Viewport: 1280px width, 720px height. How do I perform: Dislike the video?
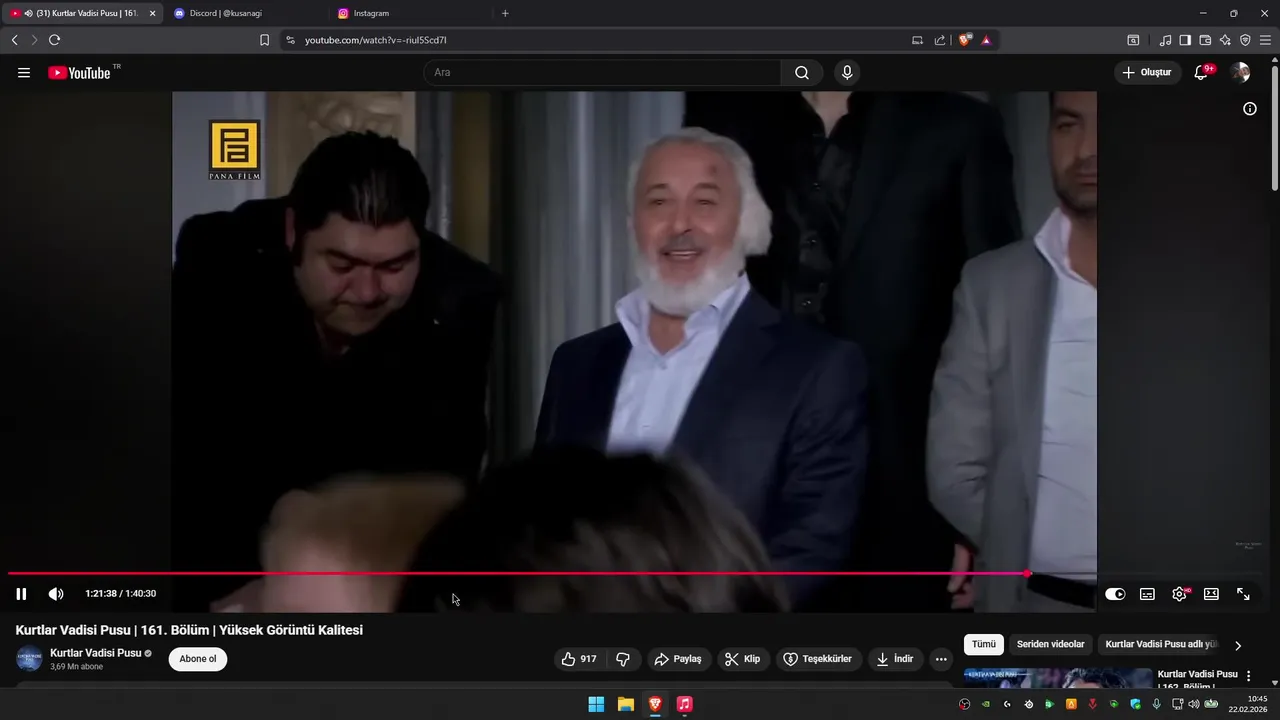[x=622, y=659]
